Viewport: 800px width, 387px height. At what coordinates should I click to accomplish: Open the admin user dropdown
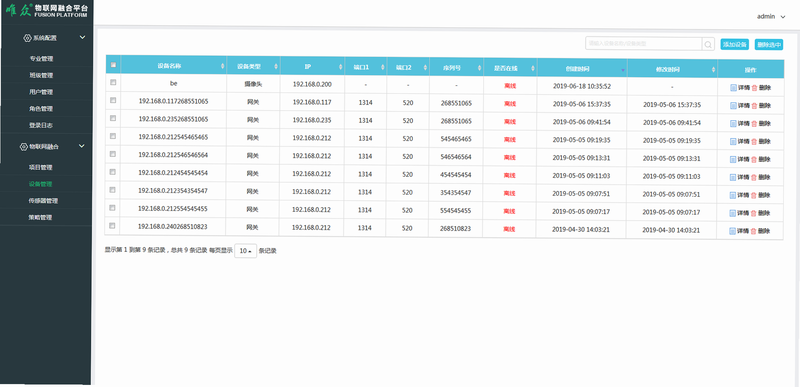[771, 17]
